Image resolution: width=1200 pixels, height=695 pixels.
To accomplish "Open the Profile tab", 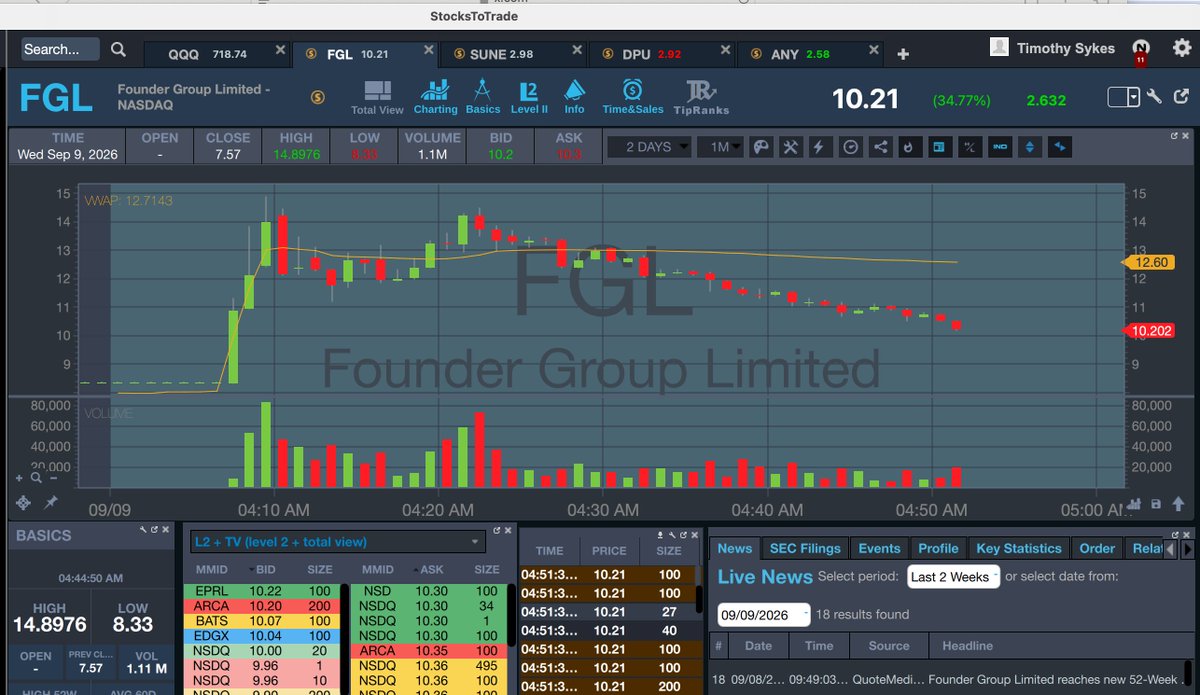I will [939, 548].
